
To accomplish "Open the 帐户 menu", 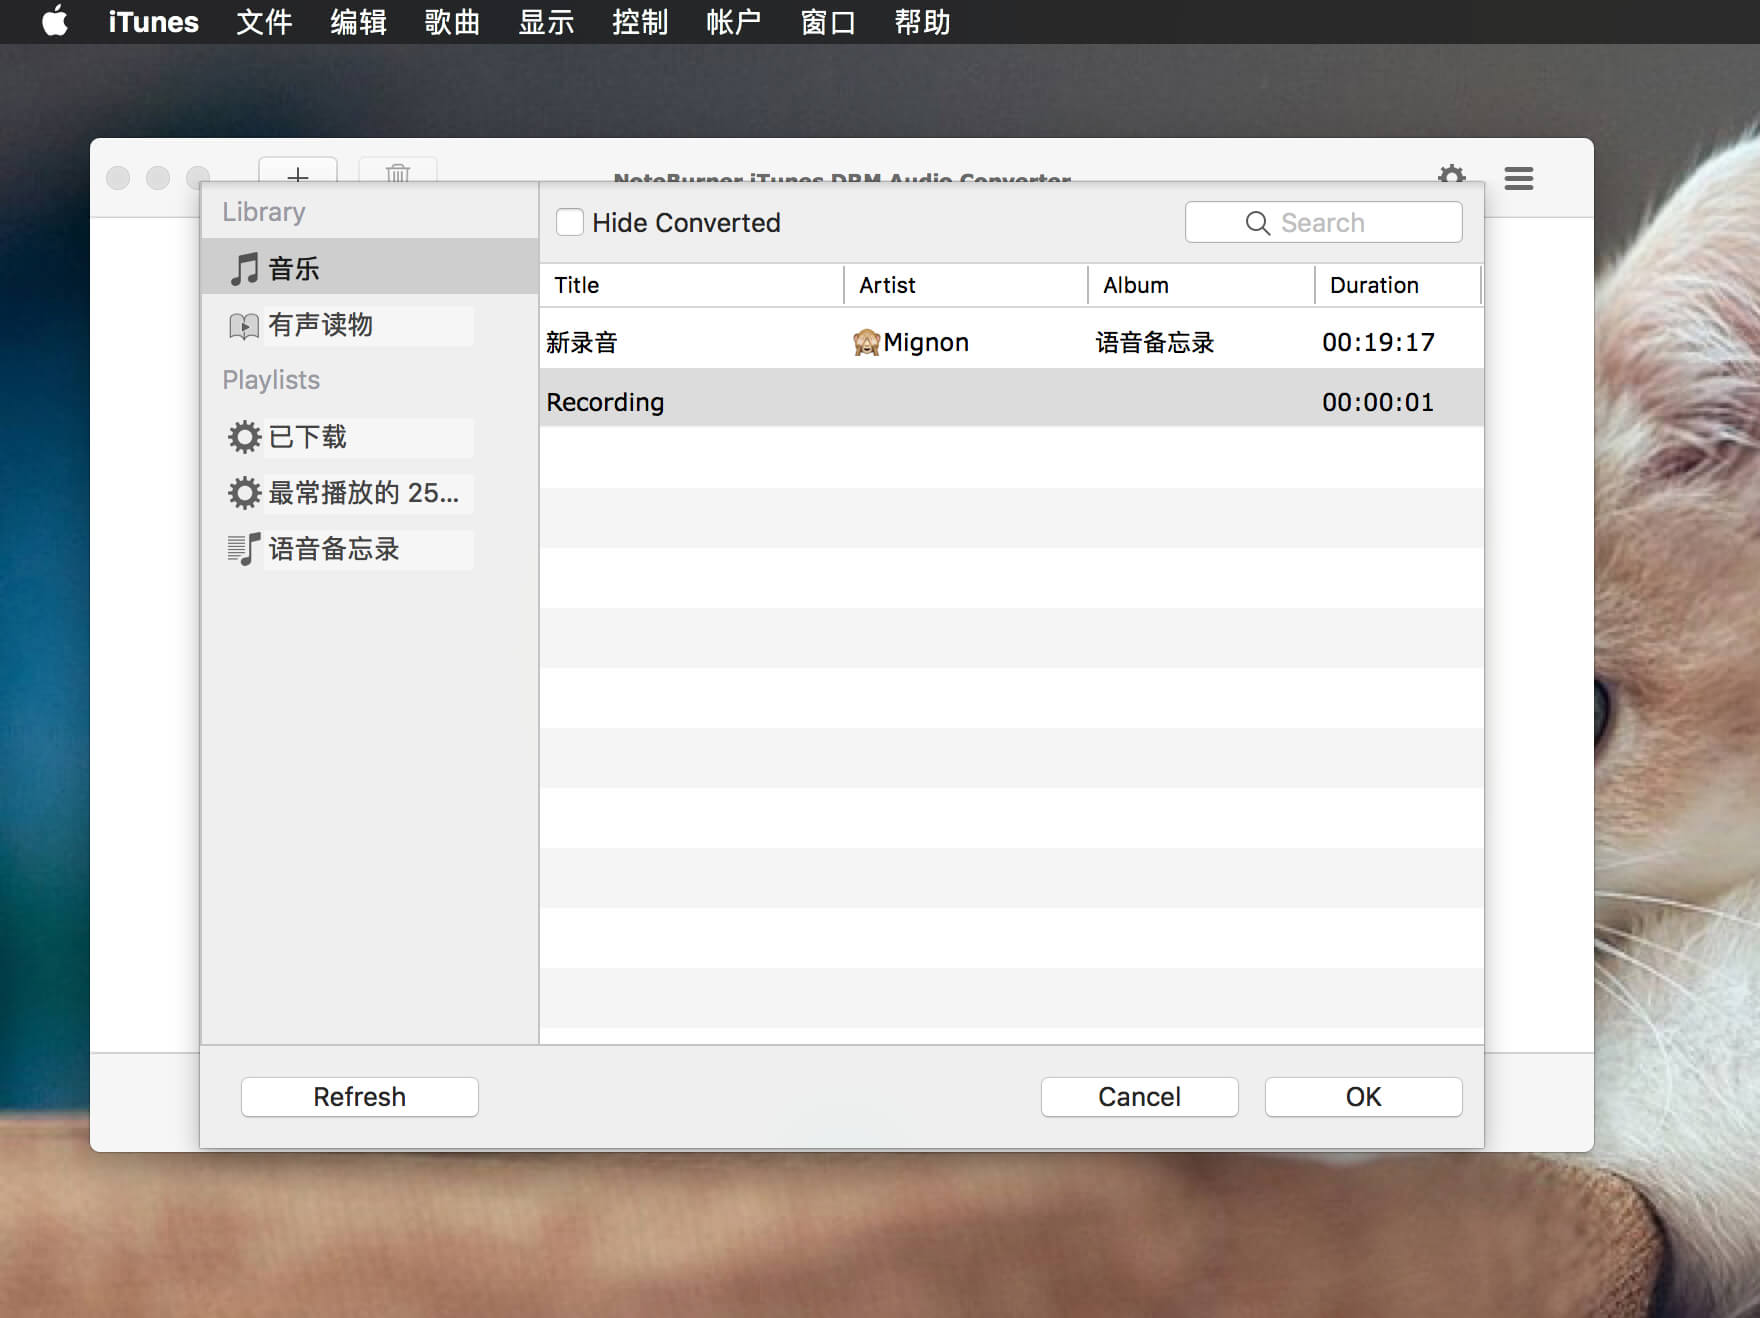I will (x=734, y=21).
